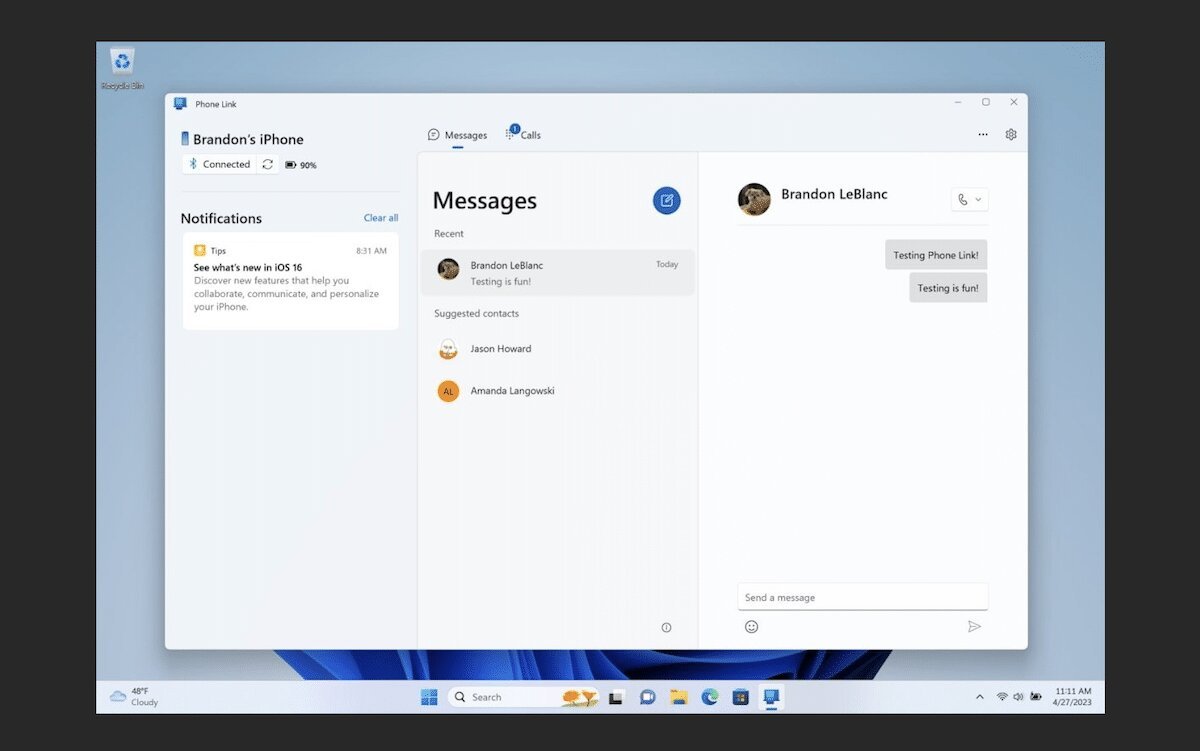Open the emoji picker
1200x751 pixels.
751,627
